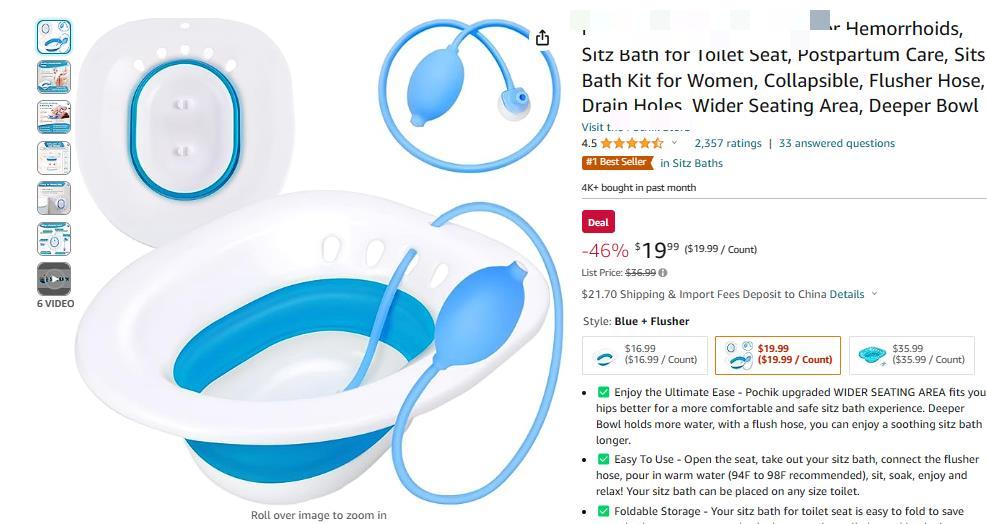Screen dimensions: 987x524
Task: Select the $35.99 style option
Action: pos(911,355)
